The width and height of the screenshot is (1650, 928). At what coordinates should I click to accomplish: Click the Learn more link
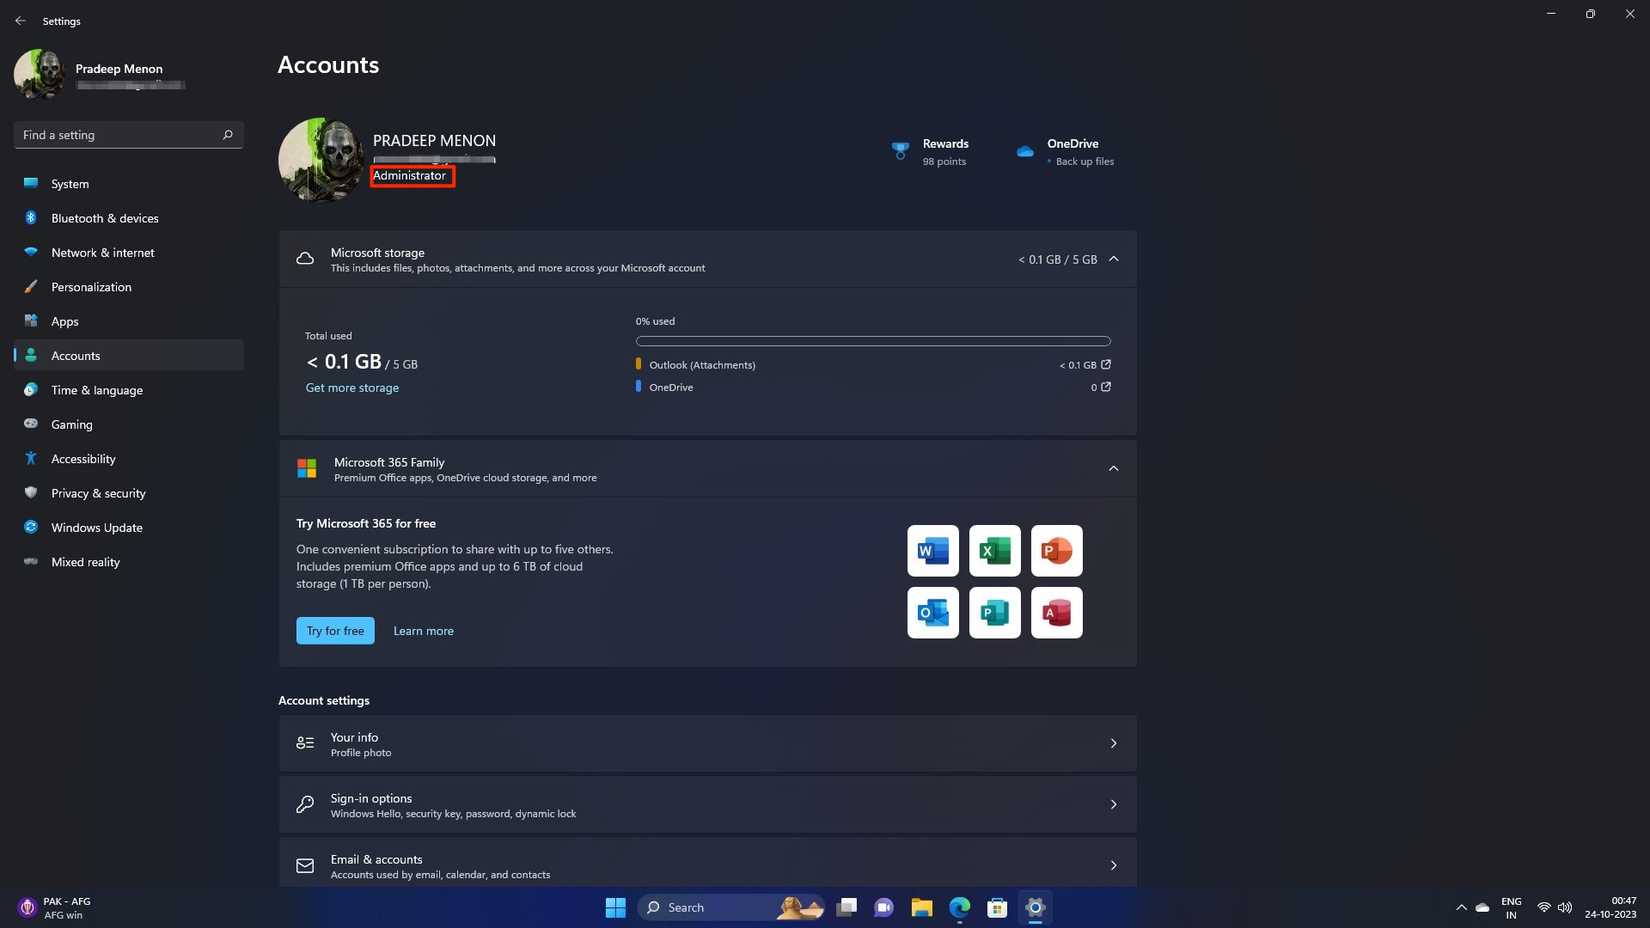tap(423, 631)
